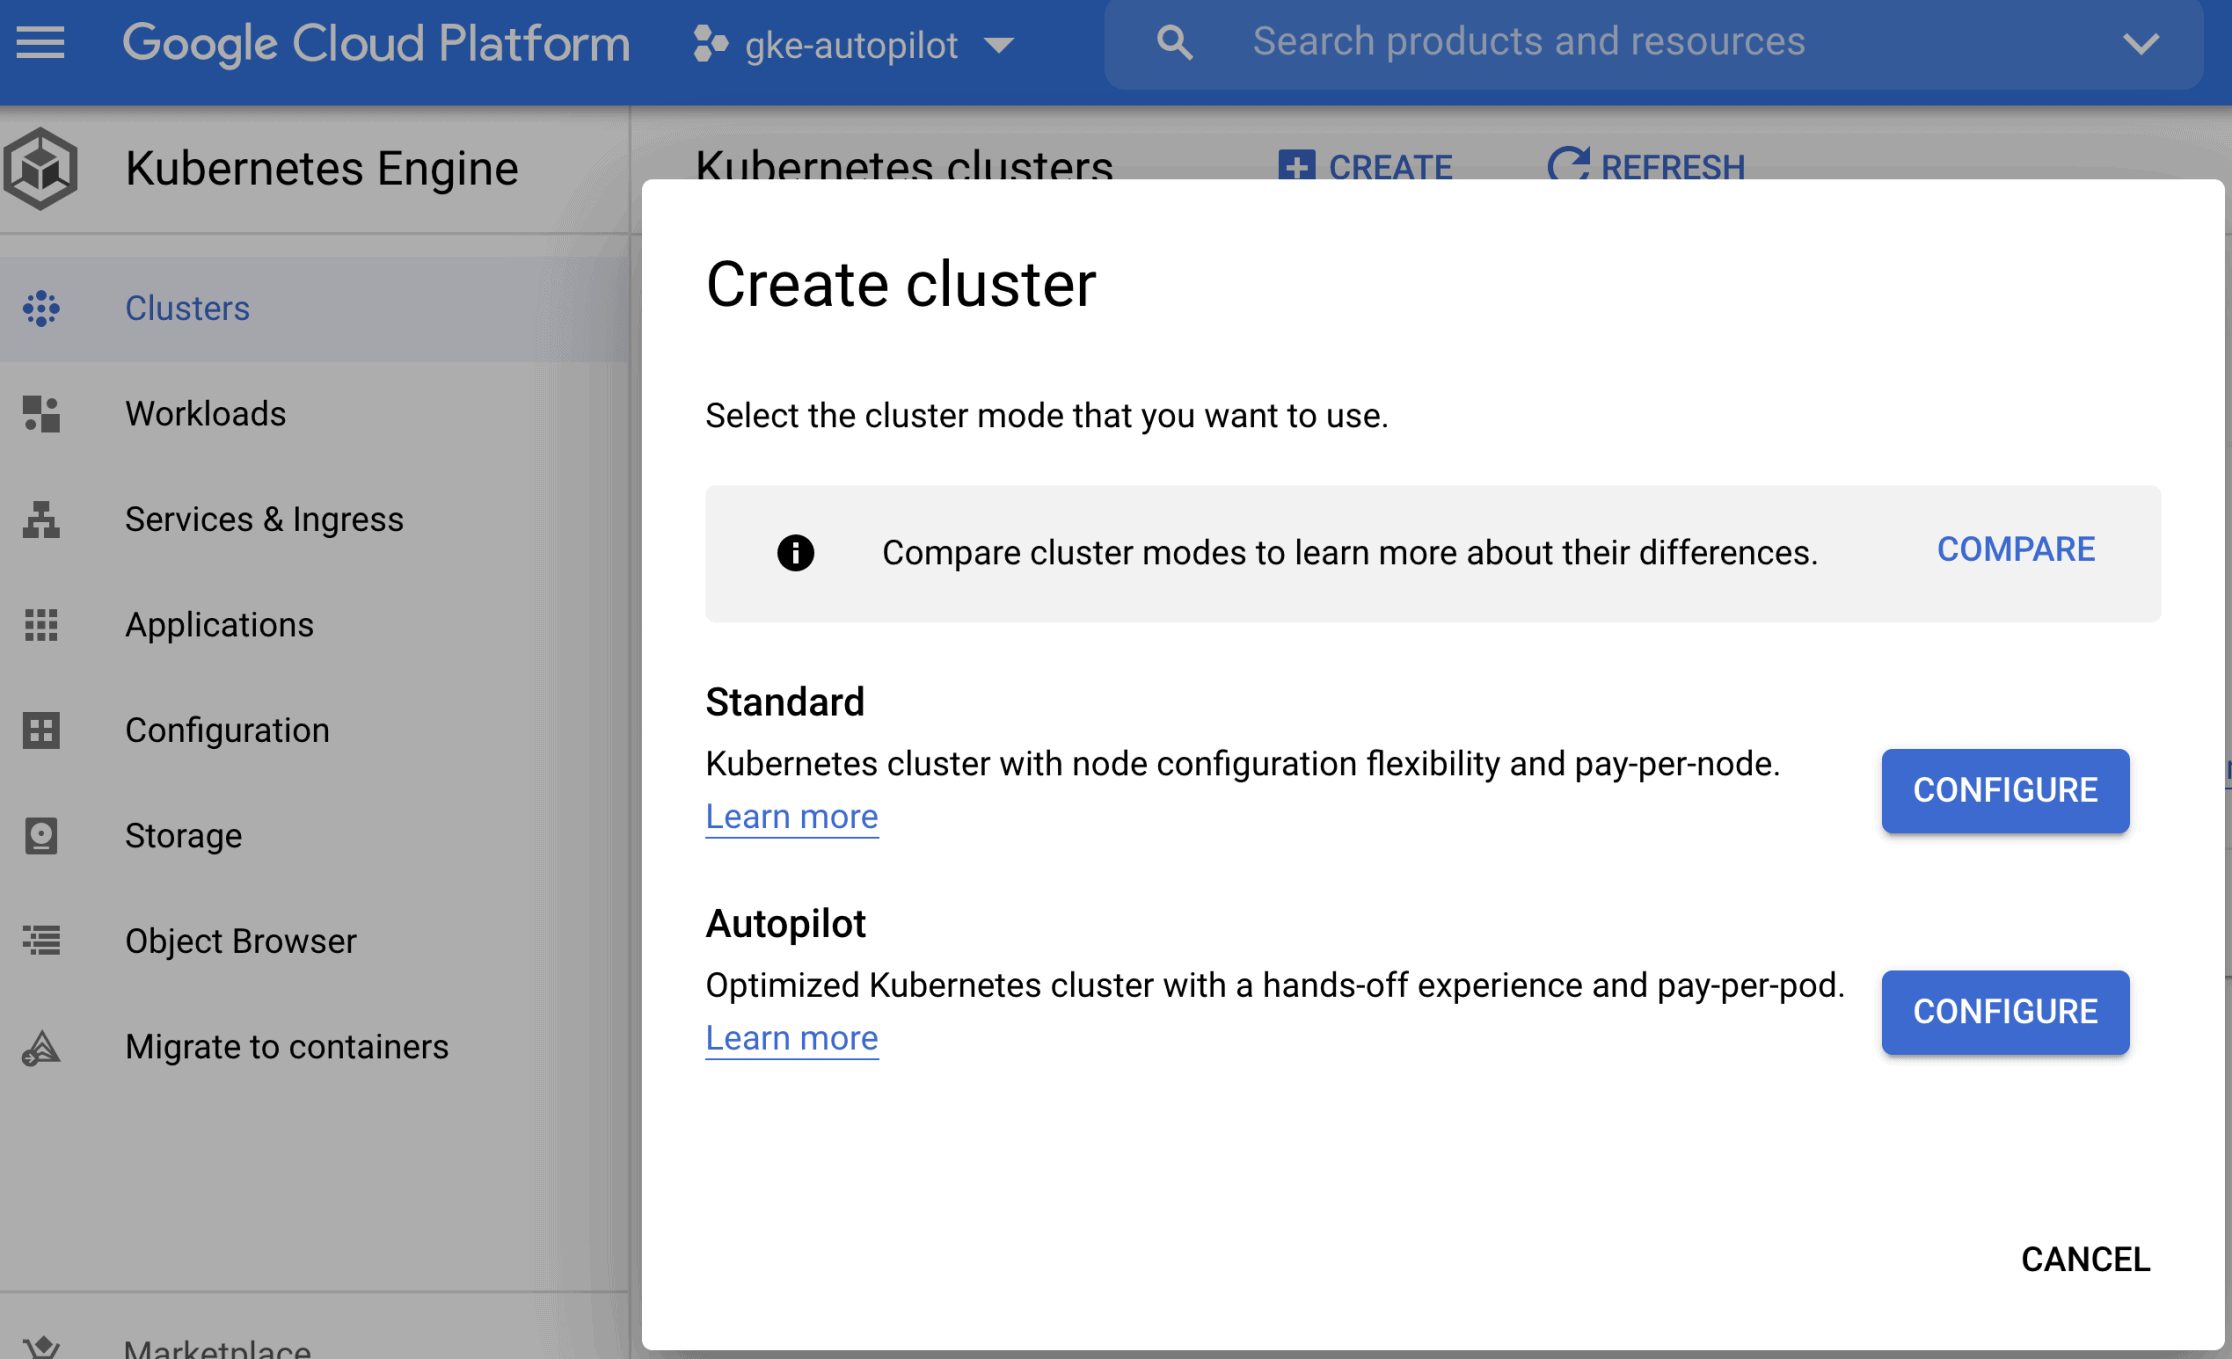Viewport: 2232px width, 1359px height.
Task: Click COMPARE to compare cluster modes
Action: 2015,549
